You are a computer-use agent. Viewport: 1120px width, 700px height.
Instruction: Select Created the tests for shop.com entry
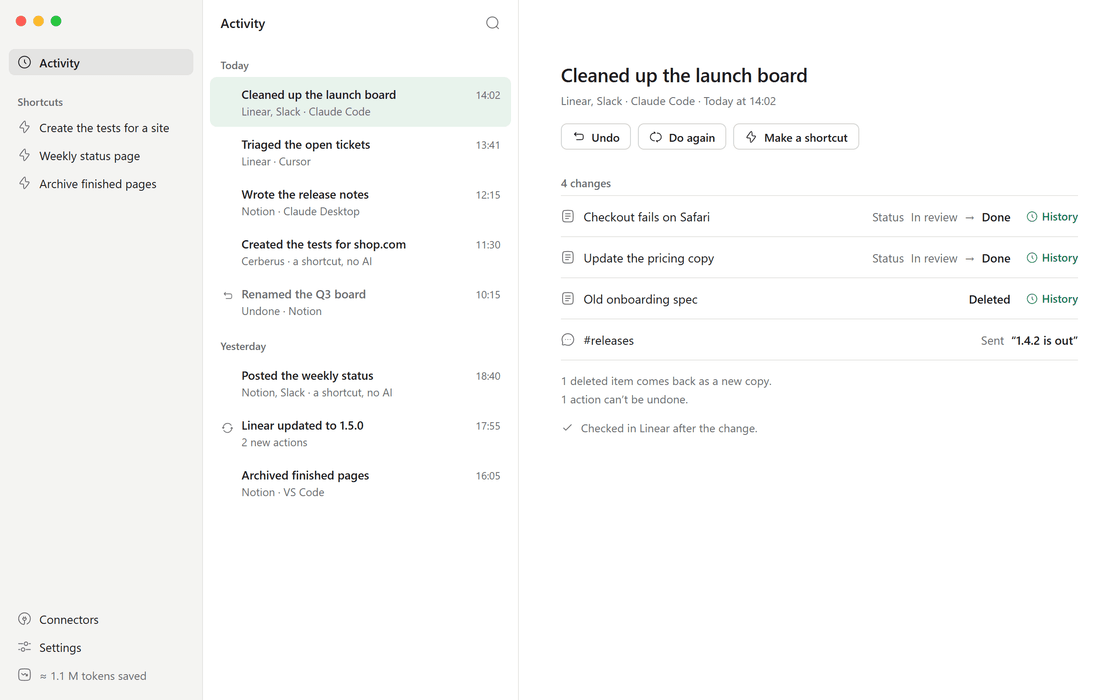coord(360,252)
